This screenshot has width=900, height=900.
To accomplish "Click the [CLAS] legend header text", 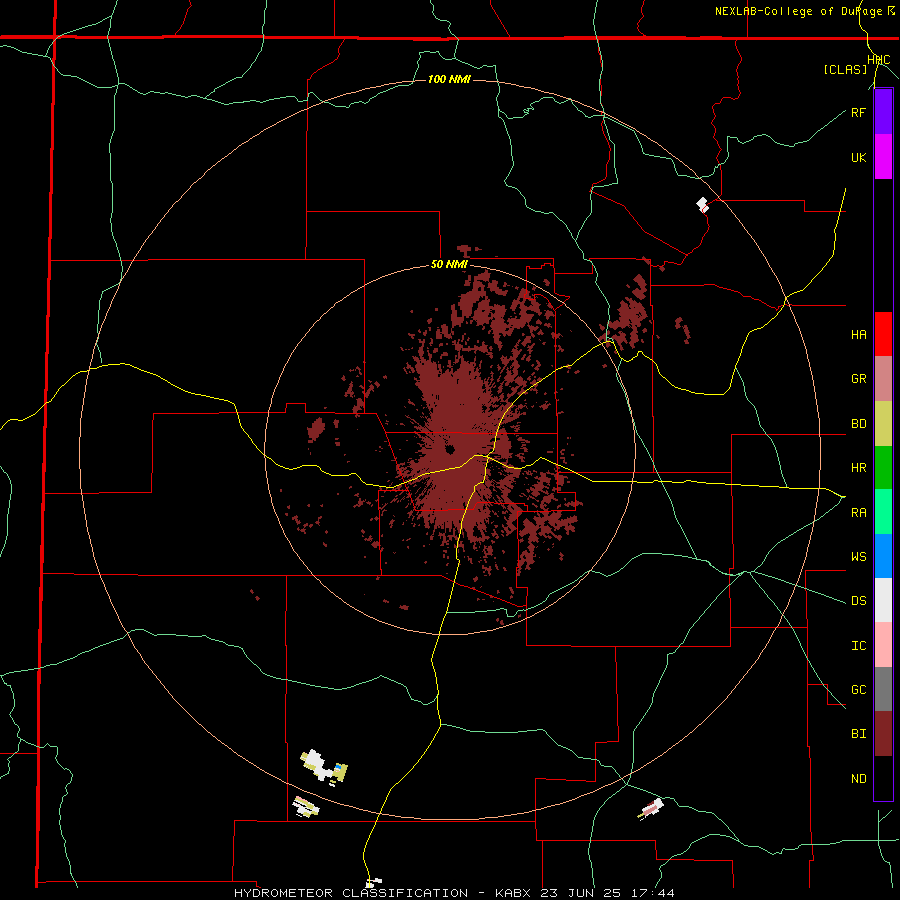I will click(x=845, y=69).
